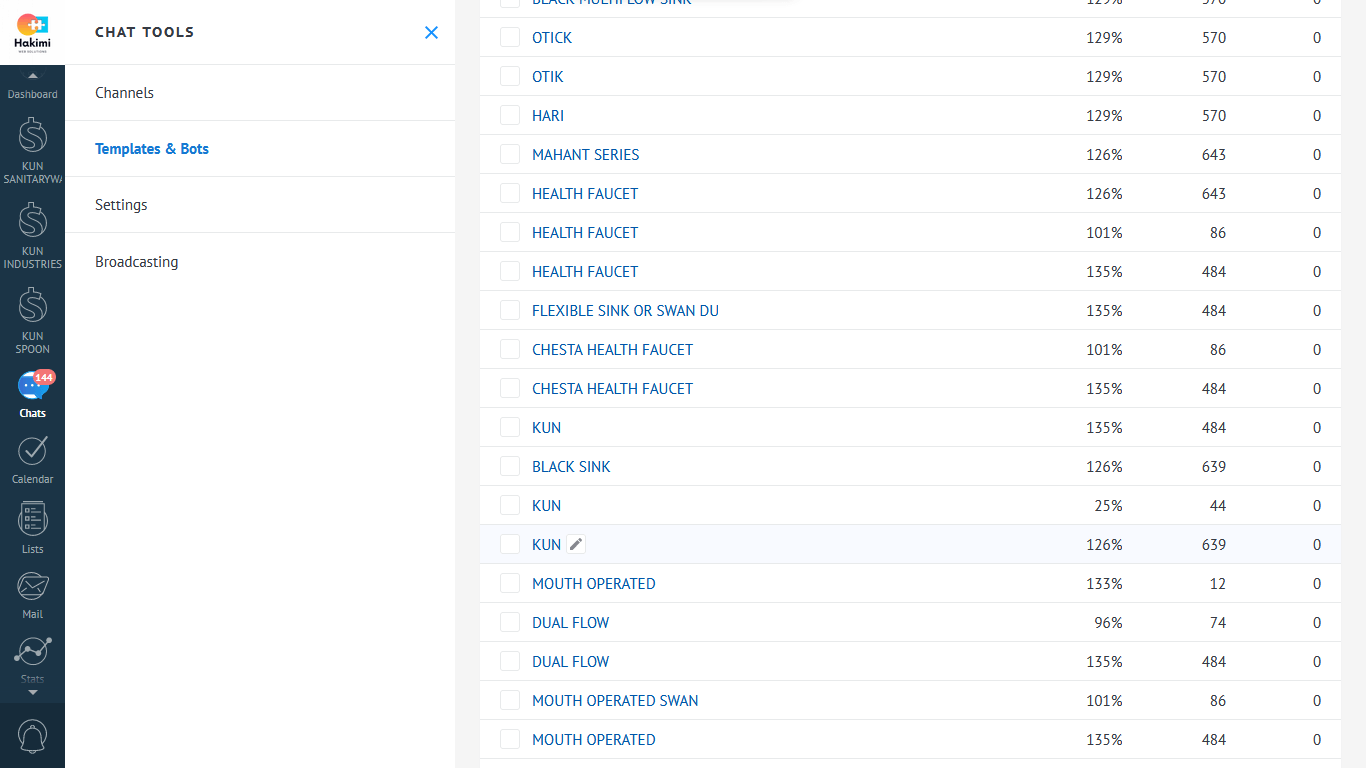The image size is (1366, 768).
Task: Click the value 74 in DUAL FLOW row
Action: click(1217, 623)
